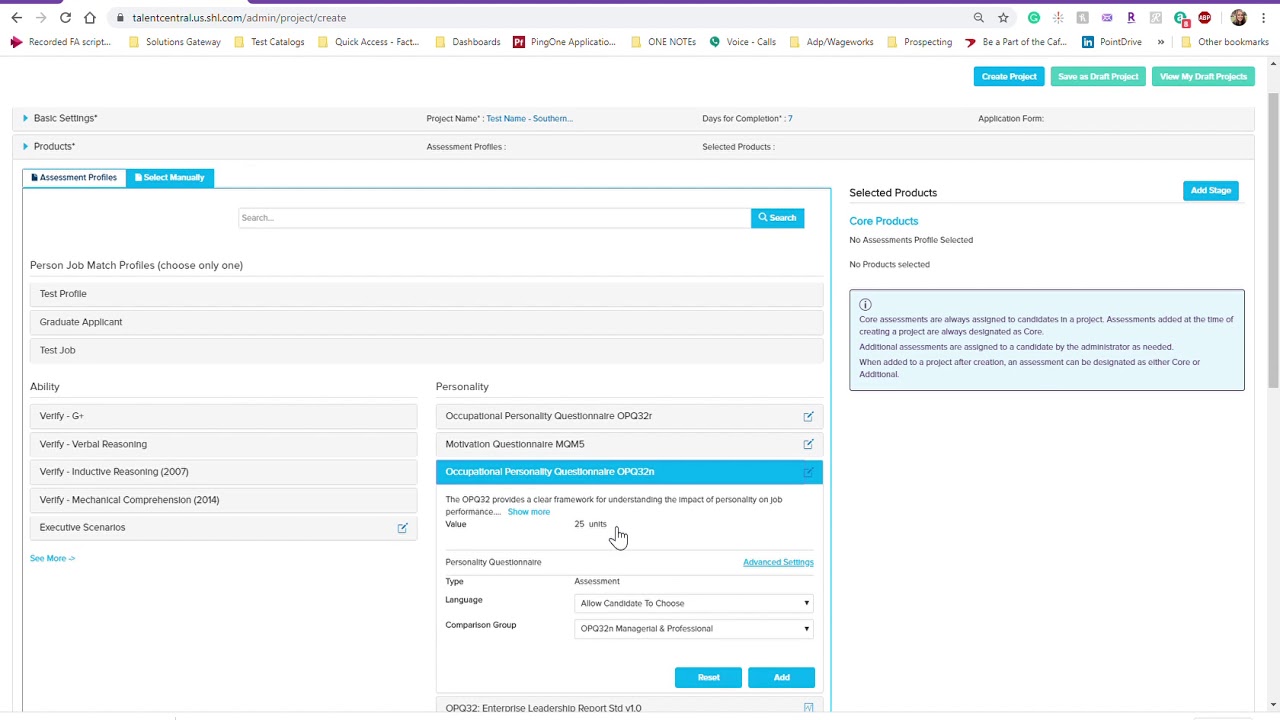Open edit icon for OPQ32r questionnaire
The height and width of the screenshot is (720, 1280).
(x=808, y=416)
